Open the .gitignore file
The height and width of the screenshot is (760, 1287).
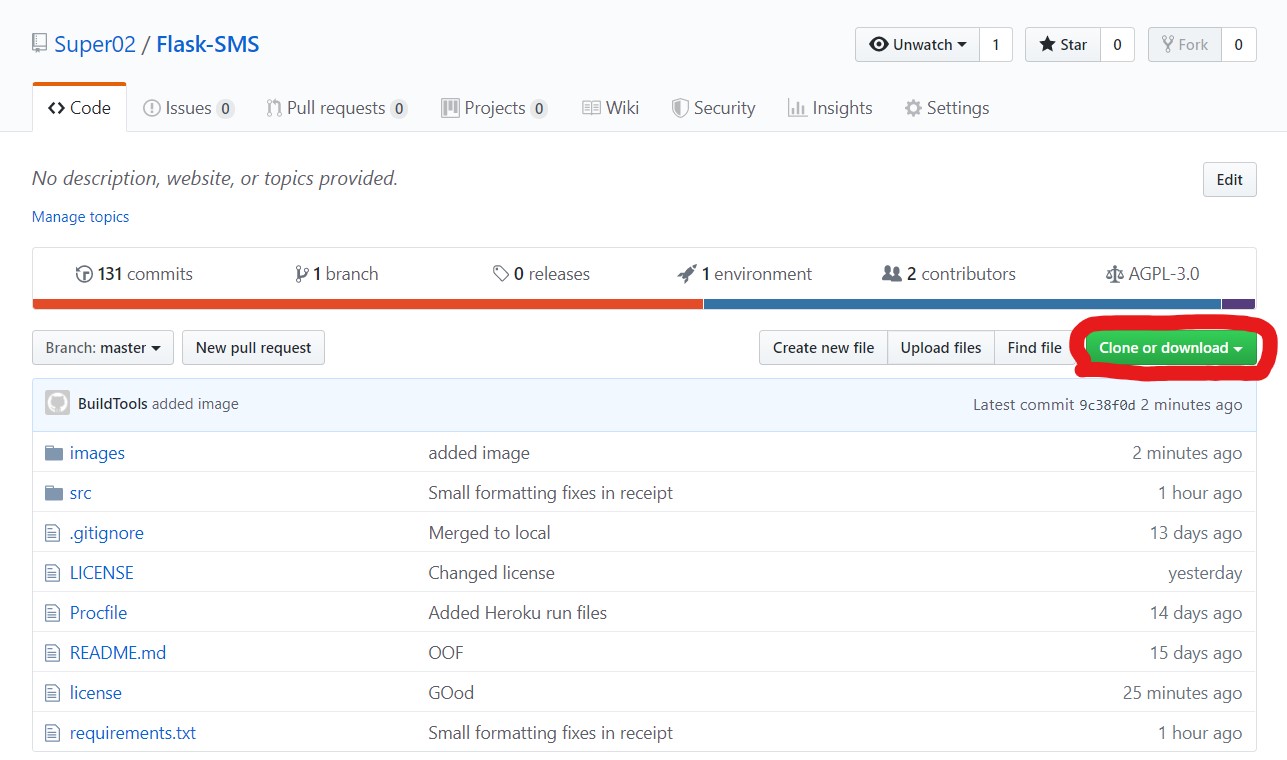click(107, 533)
